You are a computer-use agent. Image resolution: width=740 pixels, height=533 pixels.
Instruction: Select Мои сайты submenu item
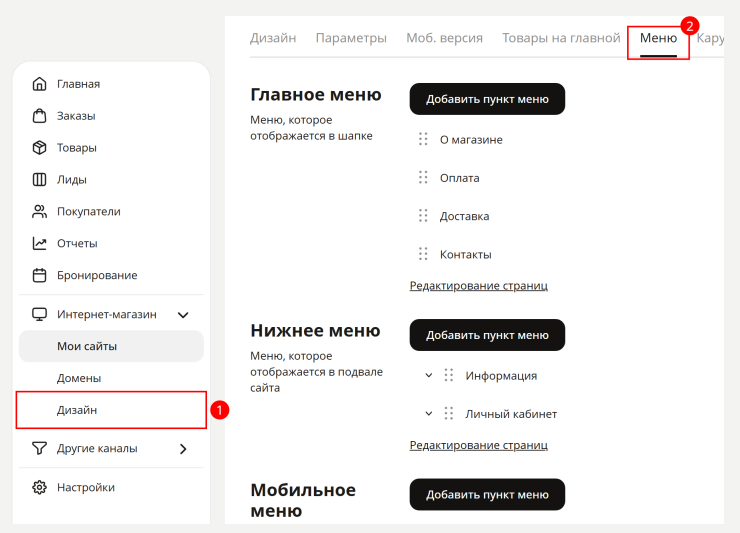click(x=111, y=346)
